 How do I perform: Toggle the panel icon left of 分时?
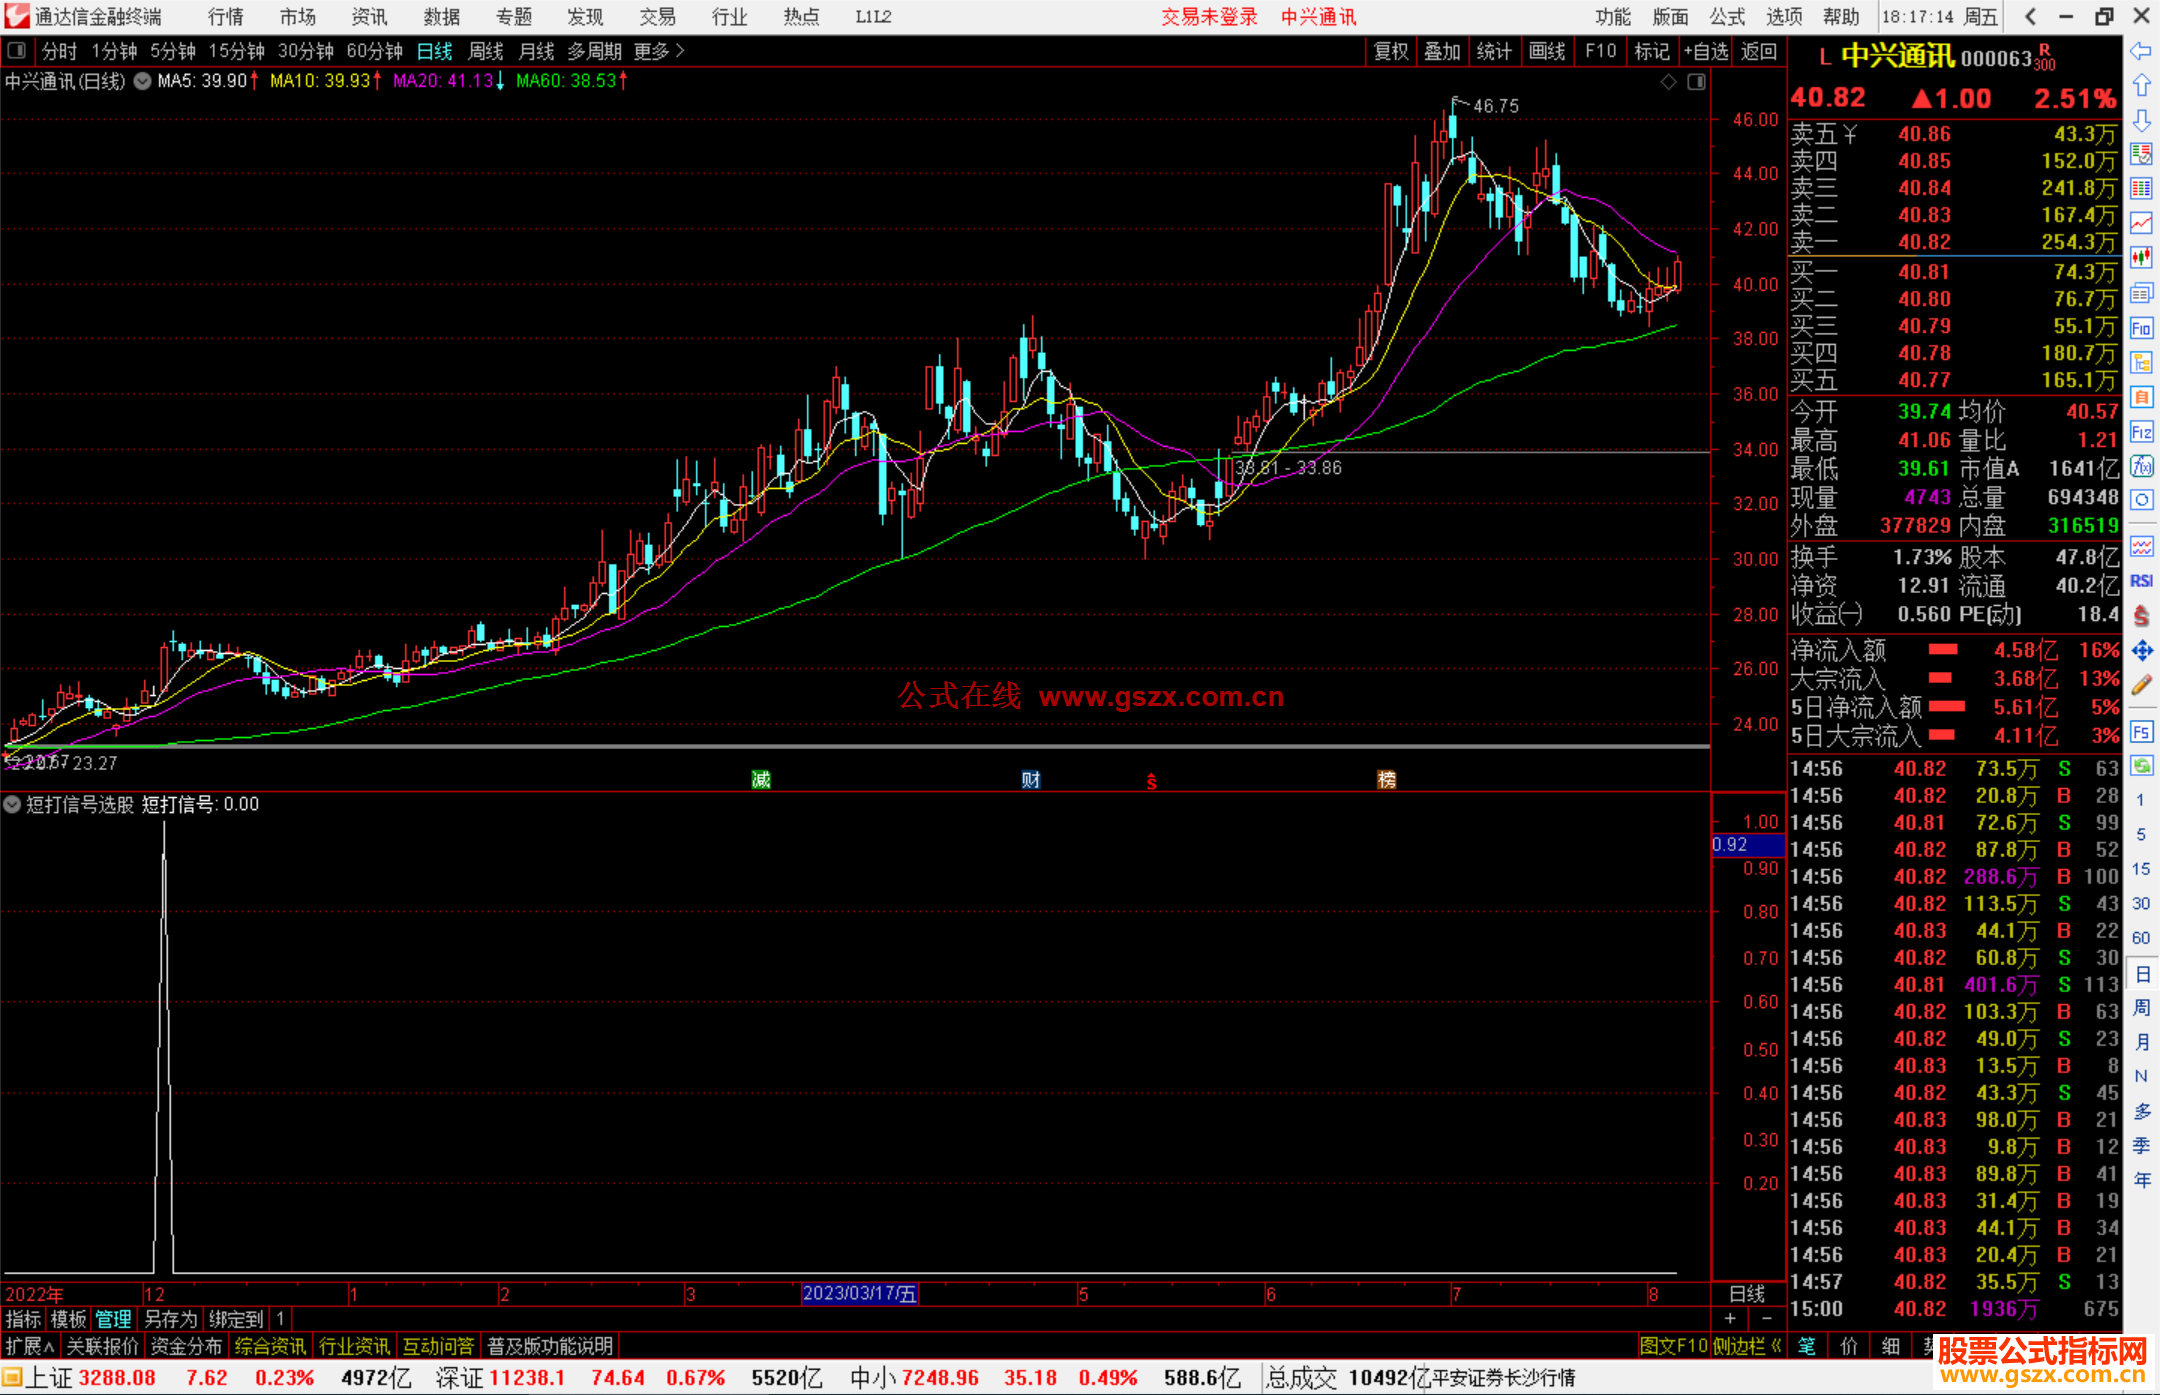(x=17, y=51)
